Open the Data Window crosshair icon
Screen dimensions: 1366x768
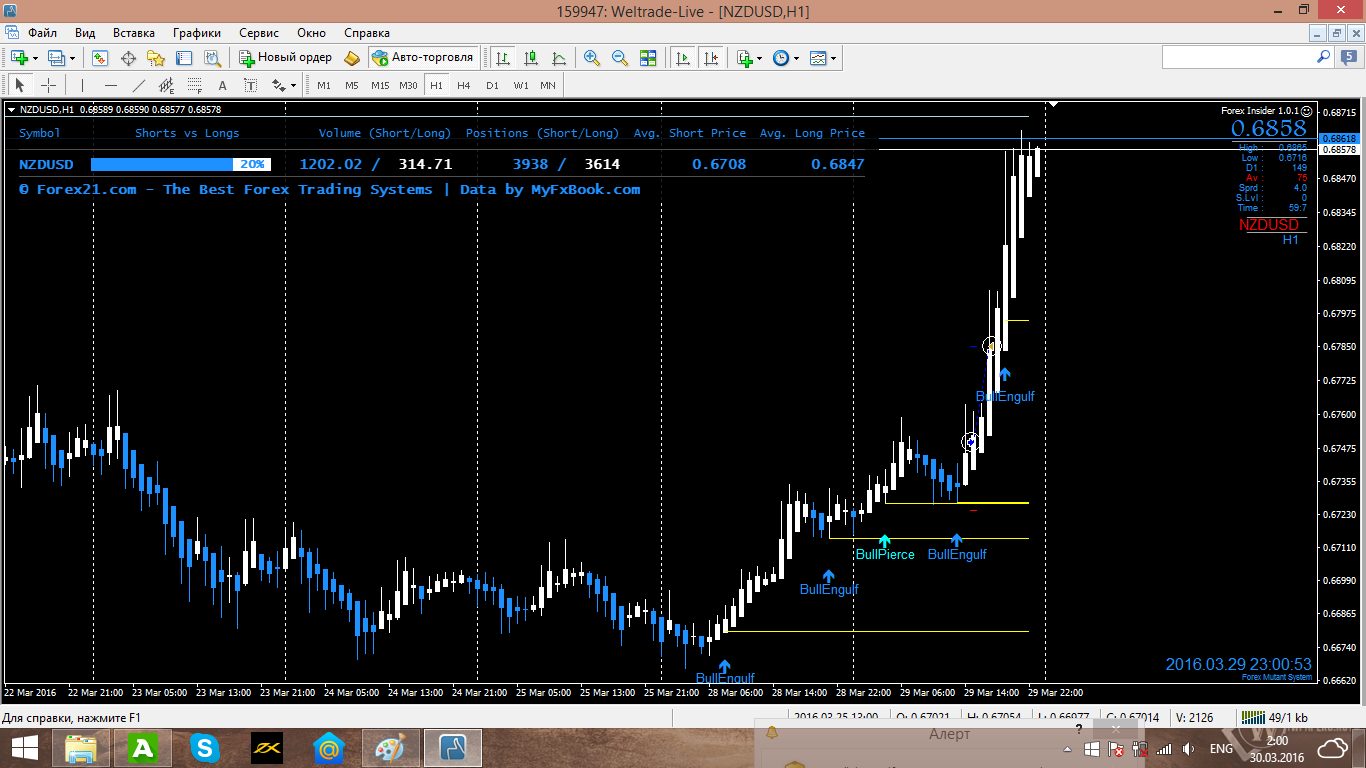pyautogui.click(x=128, y=58)
